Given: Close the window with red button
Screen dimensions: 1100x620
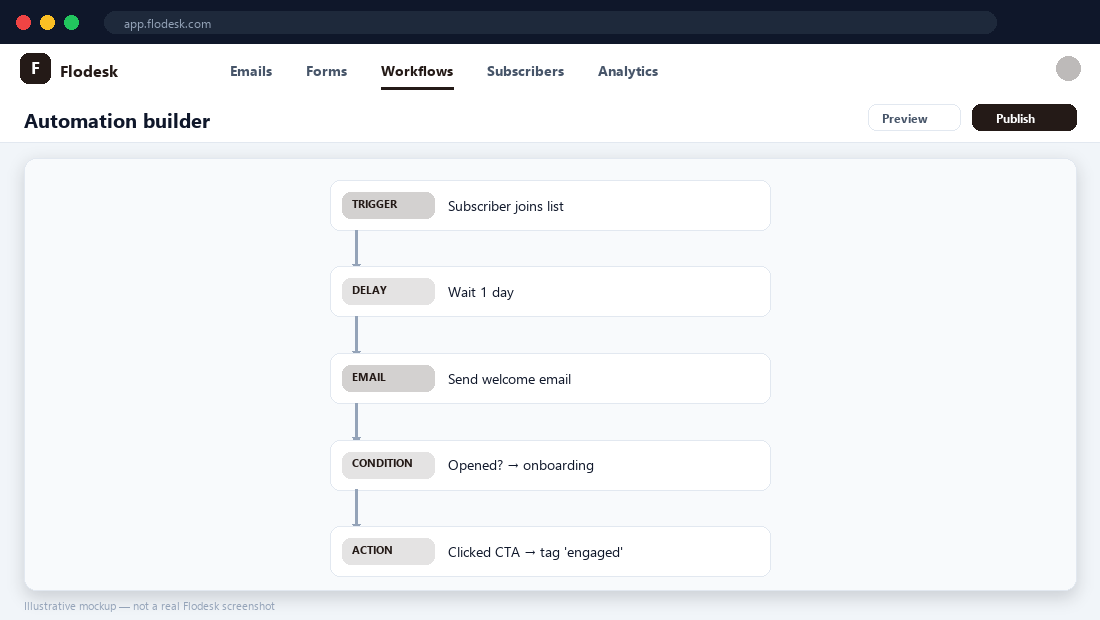Looking at the screenshot, I should 23,22.
